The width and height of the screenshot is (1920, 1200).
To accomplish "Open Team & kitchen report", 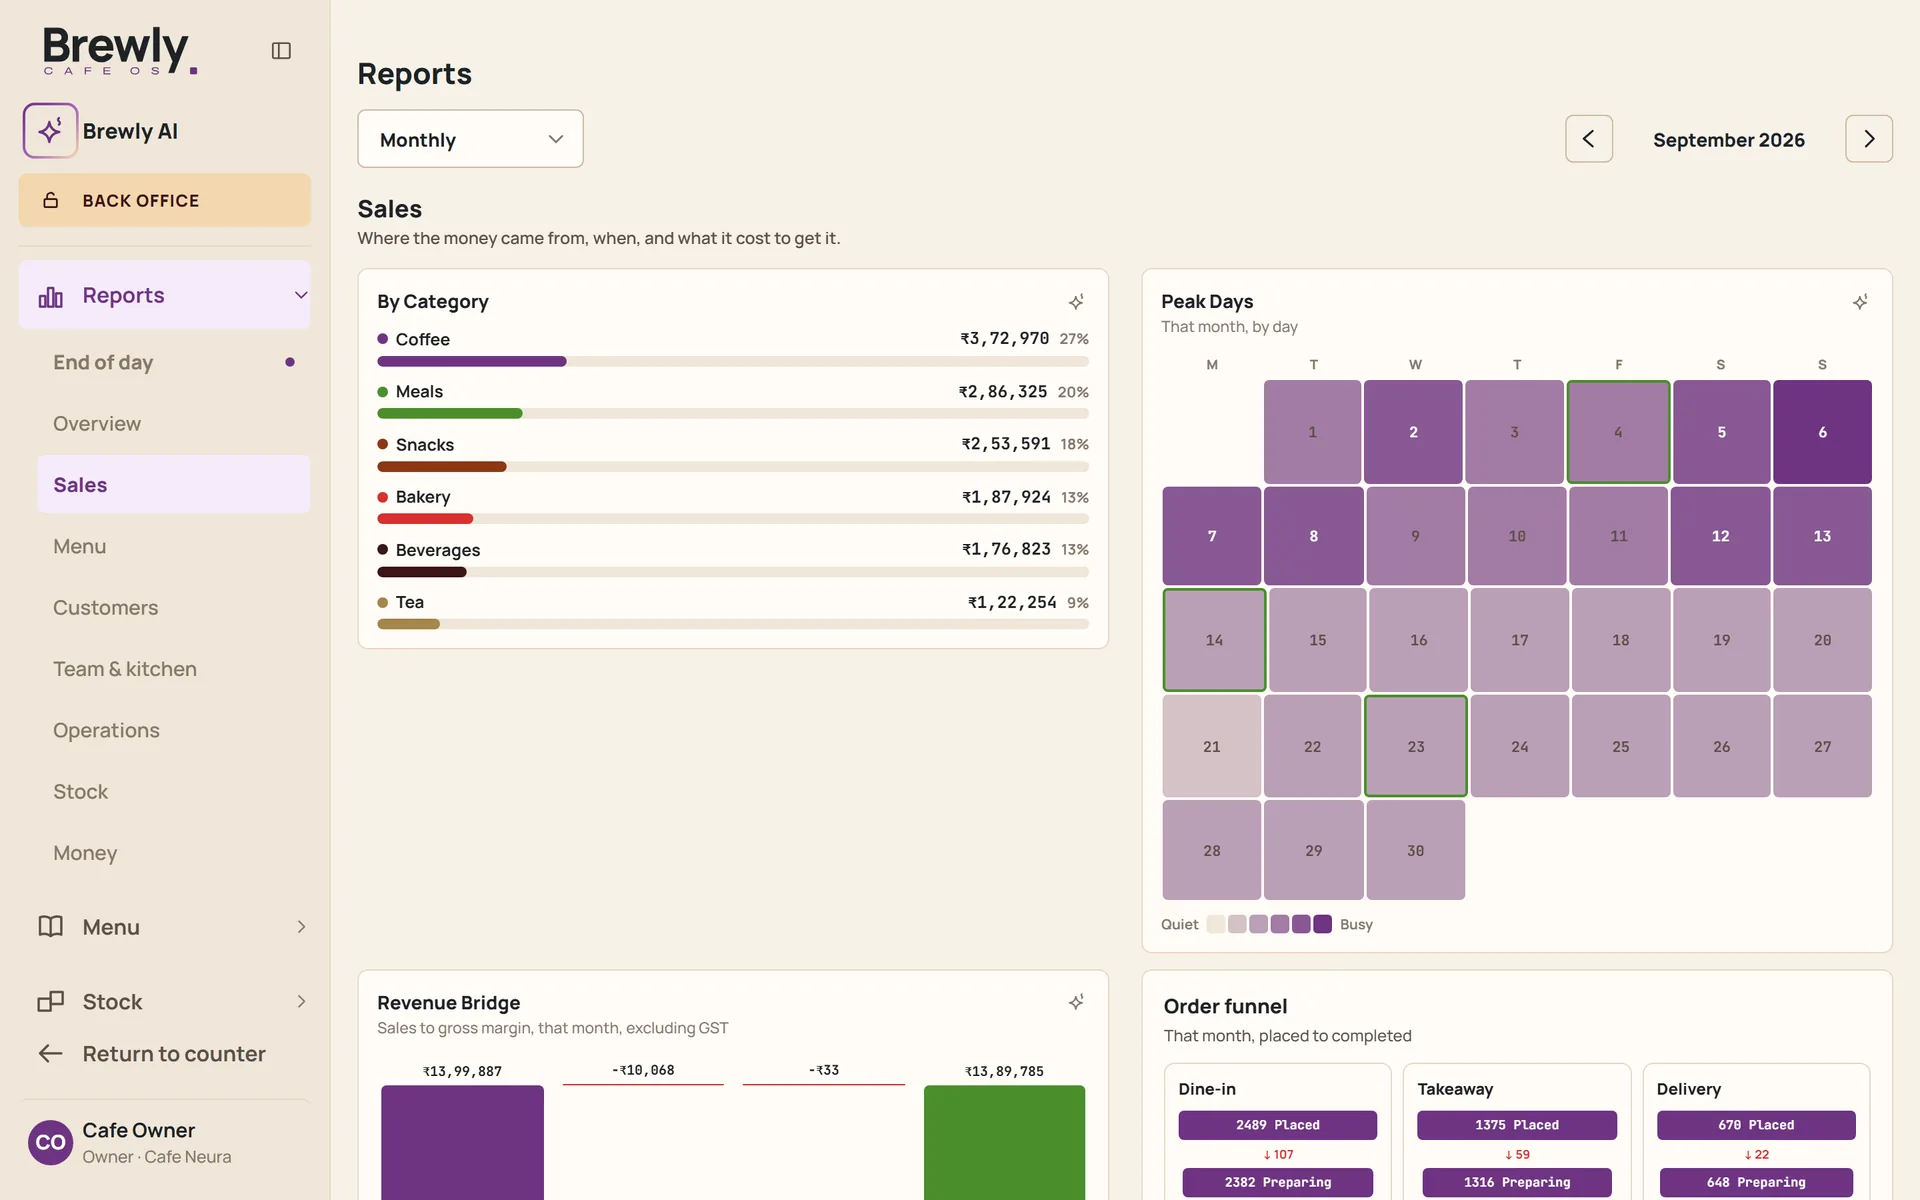I will tap(174, 669).
